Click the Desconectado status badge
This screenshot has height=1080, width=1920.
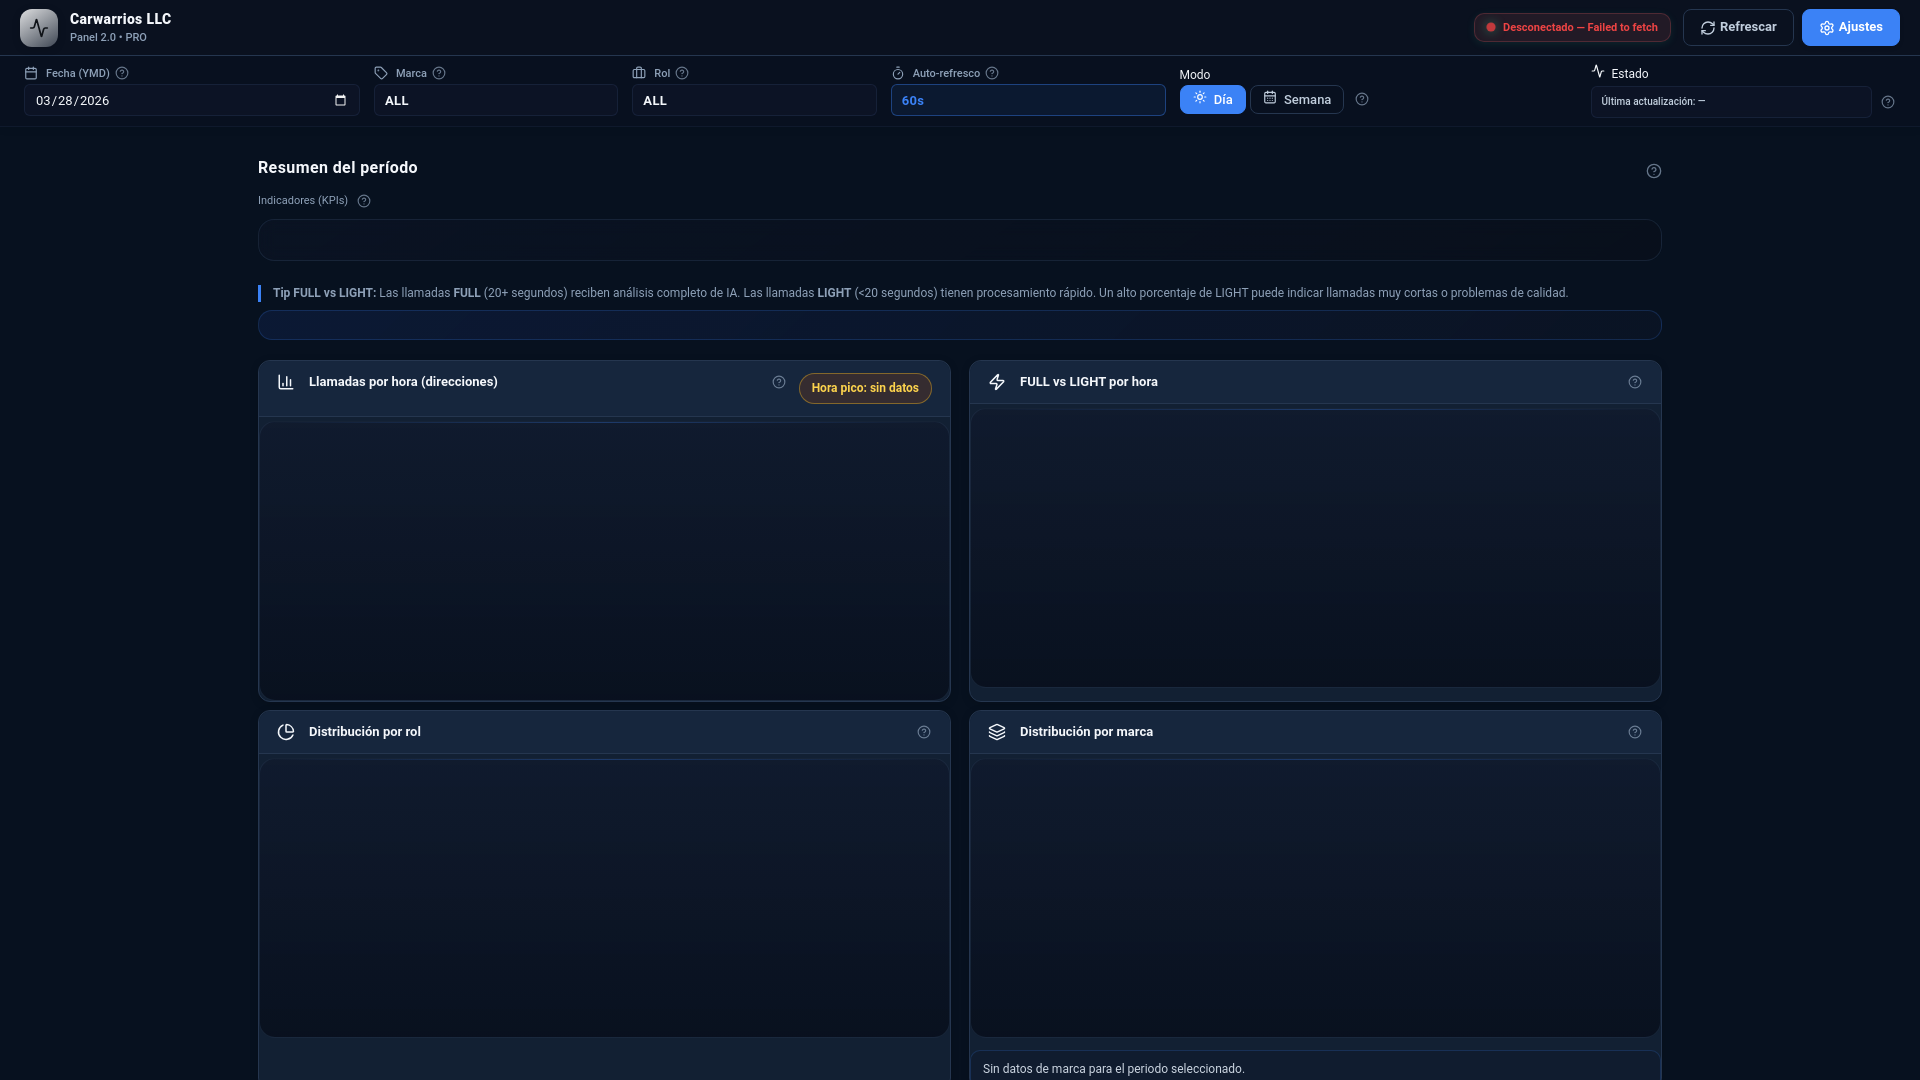1572,28
